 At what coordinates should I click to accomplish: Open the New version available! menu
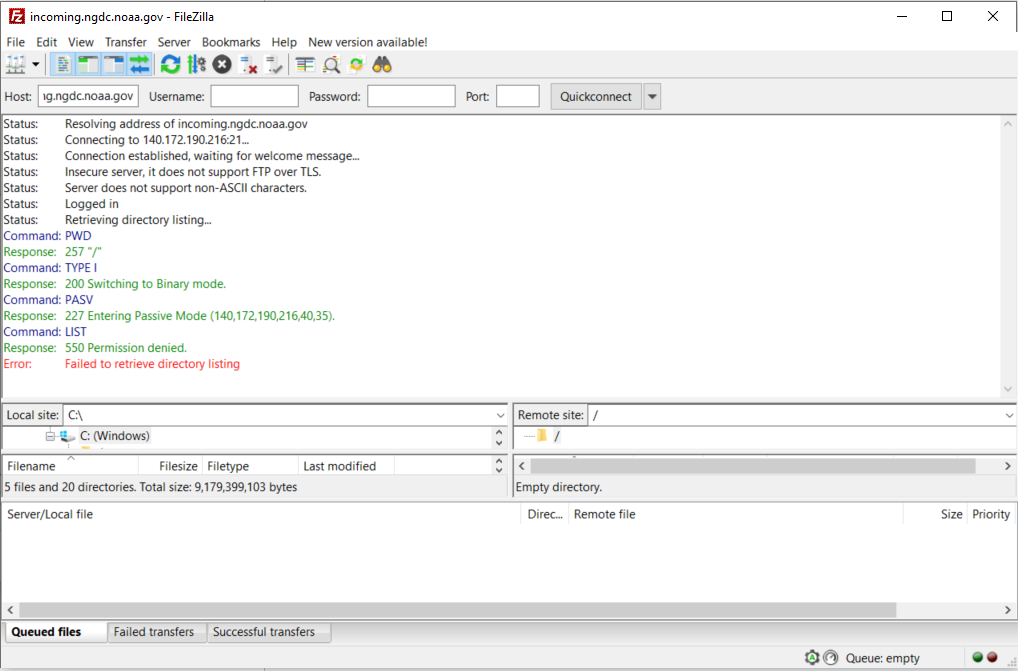coord(367,42)
